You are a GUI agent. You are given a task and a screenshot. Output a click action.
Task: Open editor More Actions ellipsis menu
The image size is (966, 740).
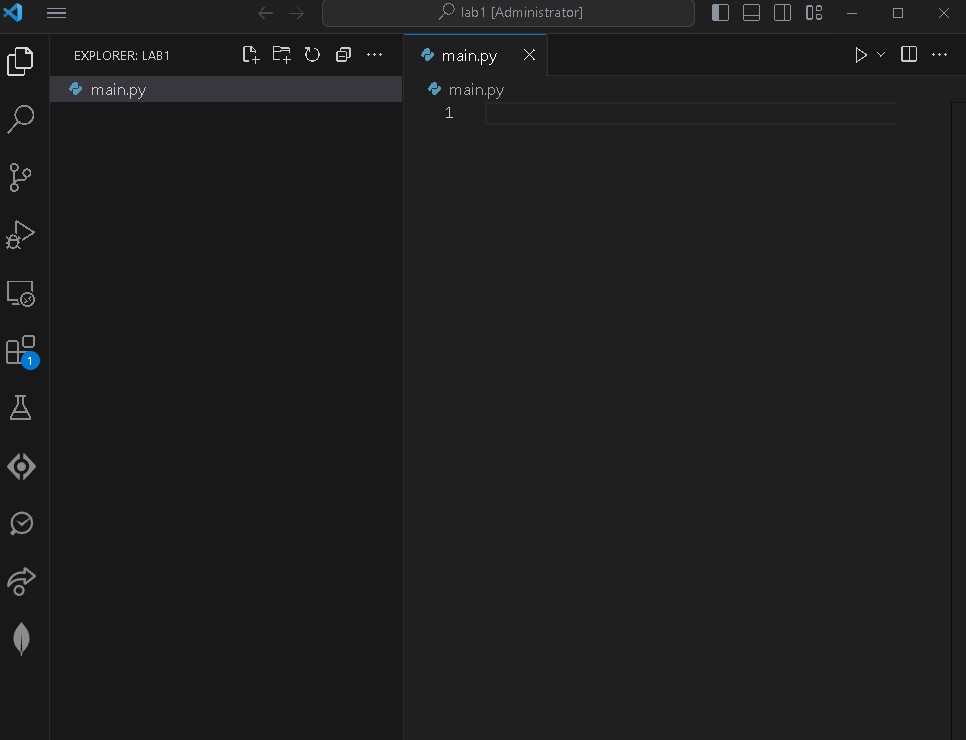pos(939,55)
